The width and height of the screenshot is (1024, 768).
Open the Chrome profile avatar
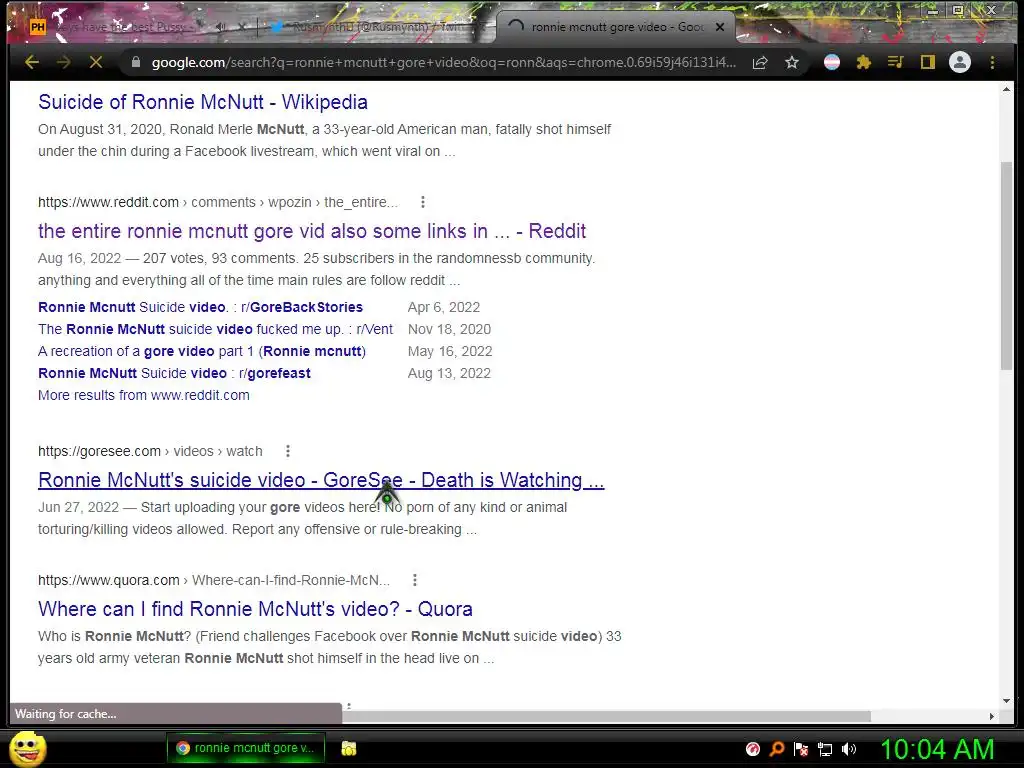click(x=959, y=63)
